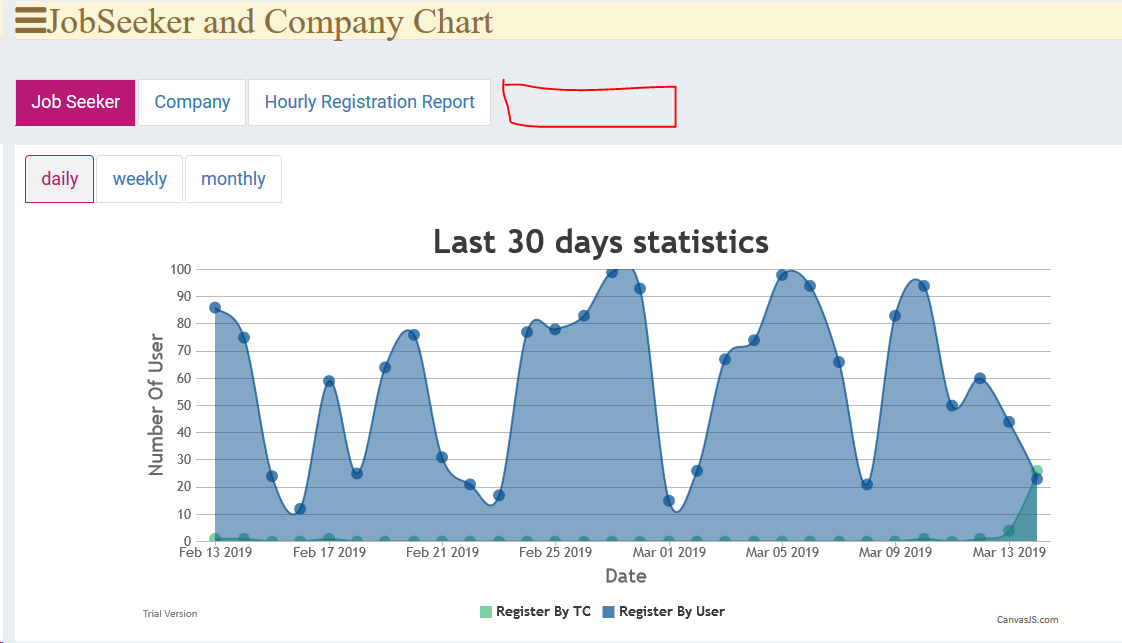Image resolution: width=1122 pixels, height=643 pixels.
Task: Click the Mar 05 2019 peak data point
Action: tap(782, 275)
